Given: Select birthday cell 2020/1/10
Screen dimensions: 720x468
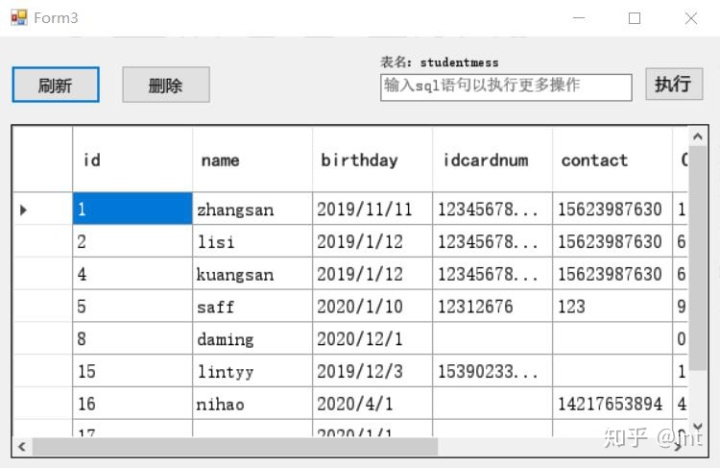Looking at the screenshot, I should (x=372, y=306).
